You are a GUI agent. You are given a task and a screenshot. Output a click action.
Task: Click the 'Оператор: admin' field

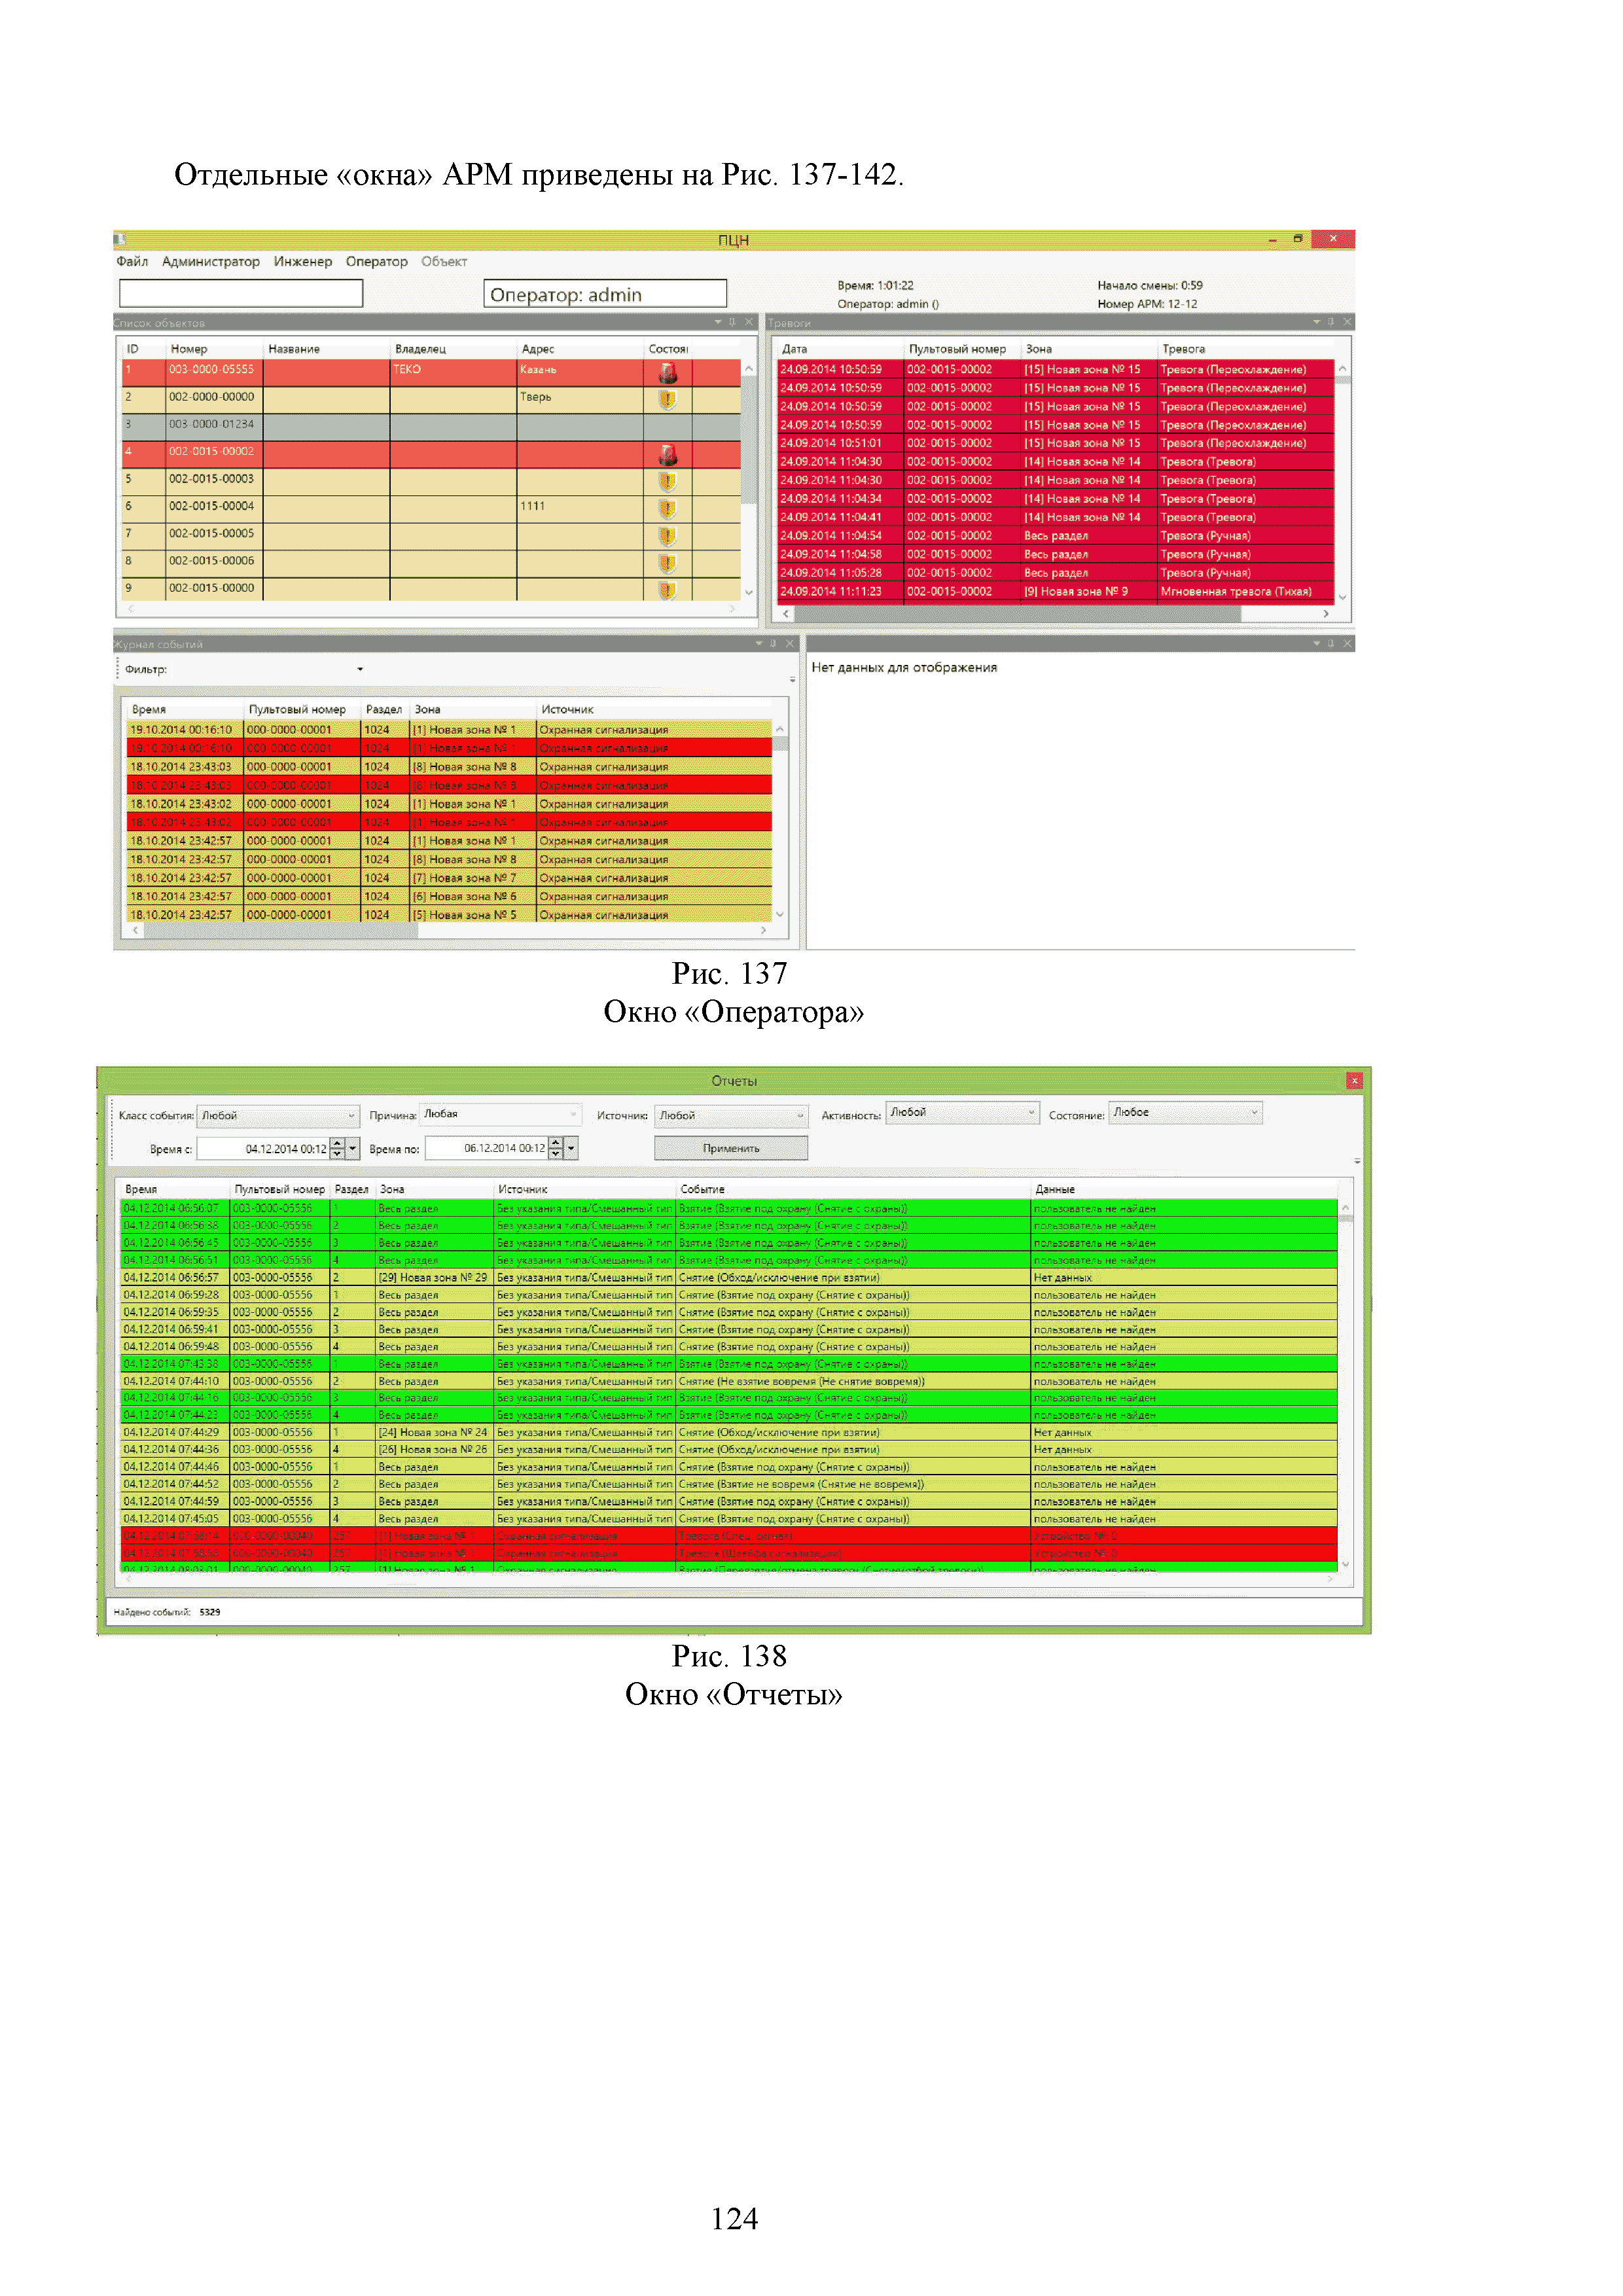point(605,293)
